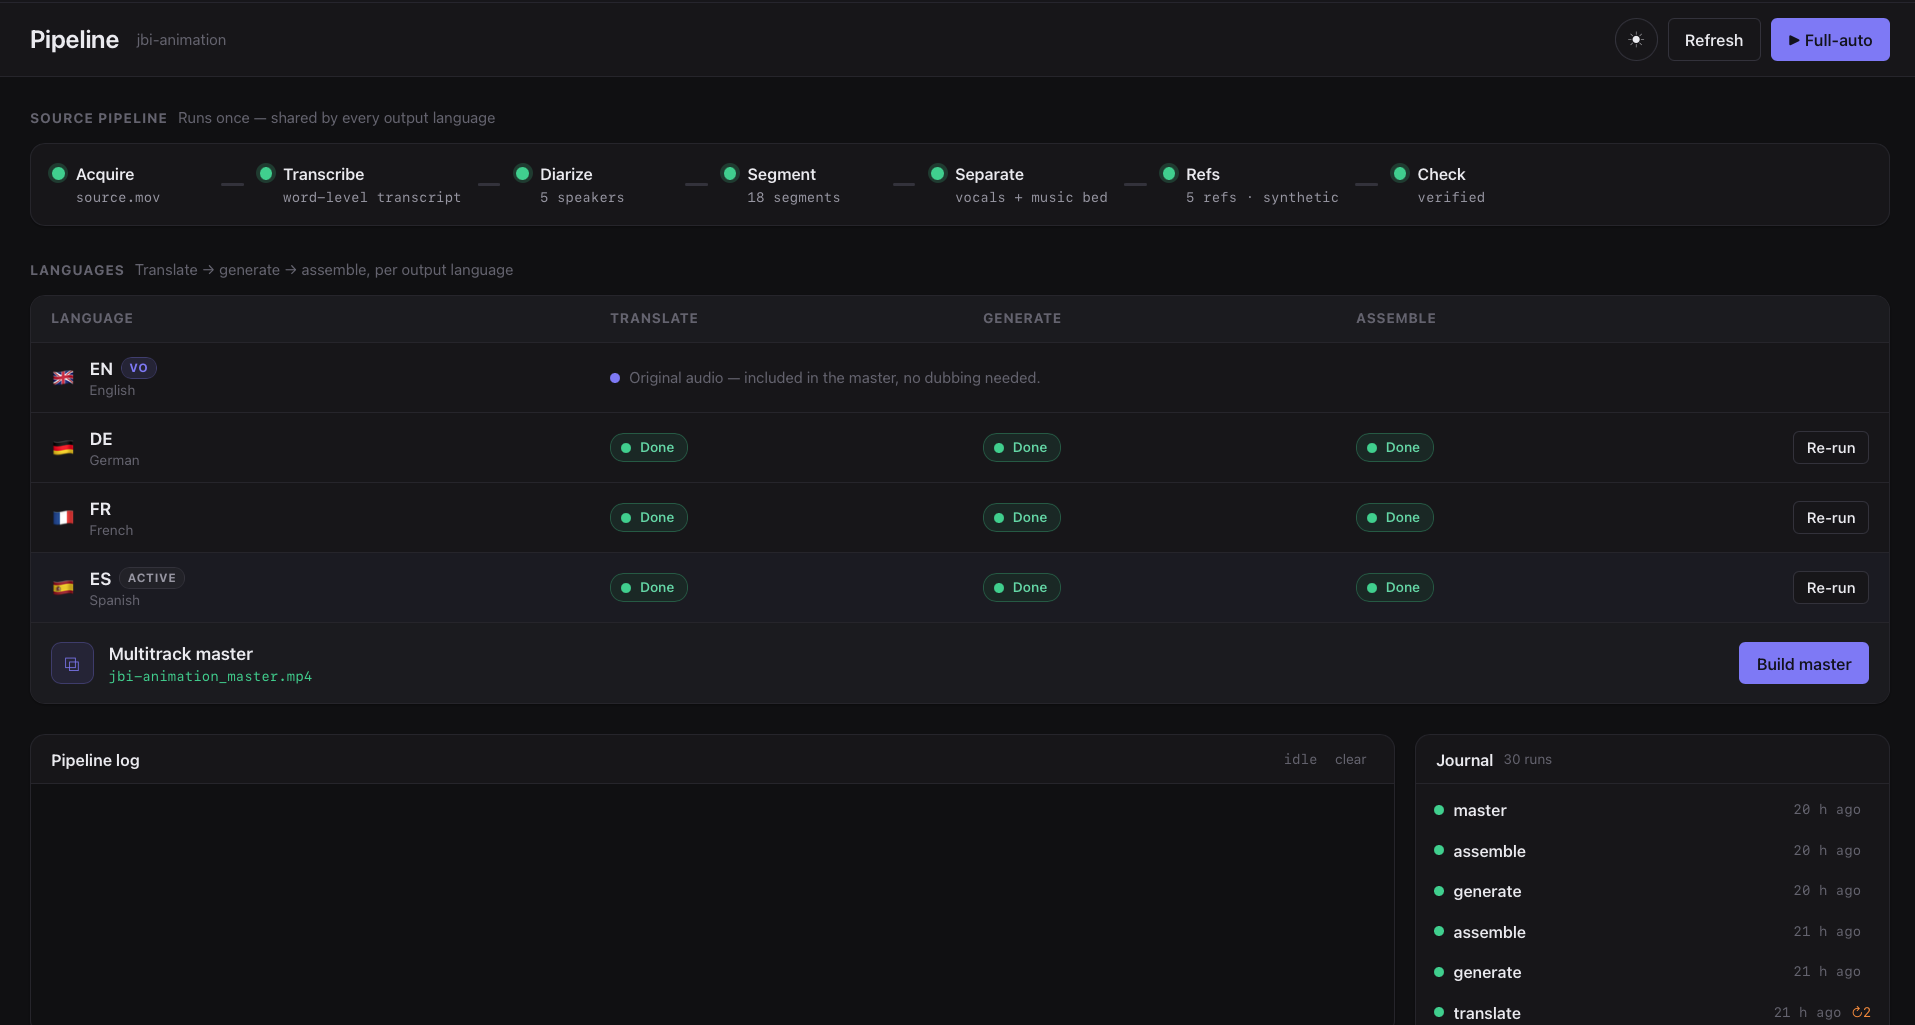Open the translate run in Journal
This screenshot has height=1025, width=1915.
[x=1652, y=1012]
